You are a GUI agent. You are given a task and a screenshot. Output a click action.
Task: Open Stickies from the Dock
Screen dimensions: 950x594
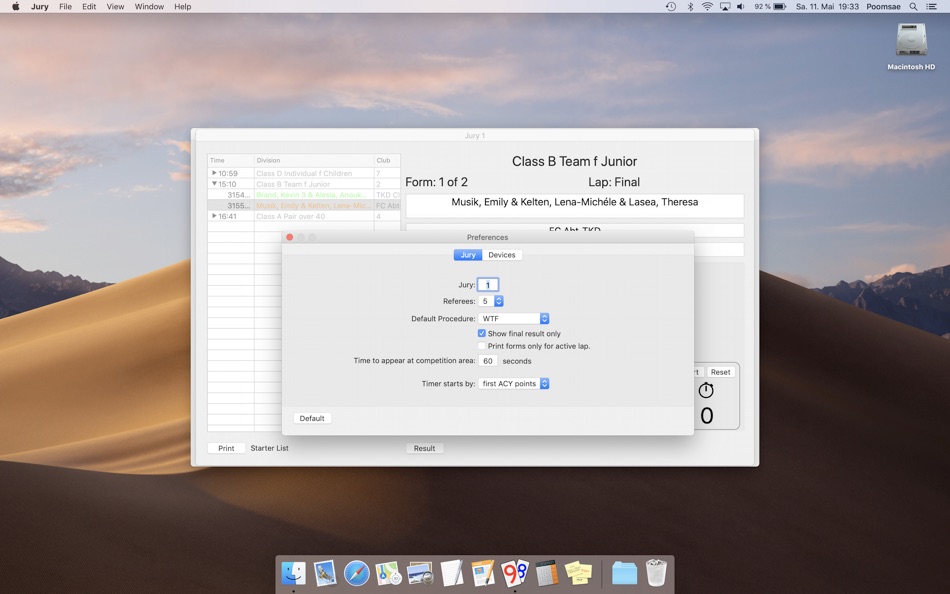pyautogui.click(x=580, y=573)
